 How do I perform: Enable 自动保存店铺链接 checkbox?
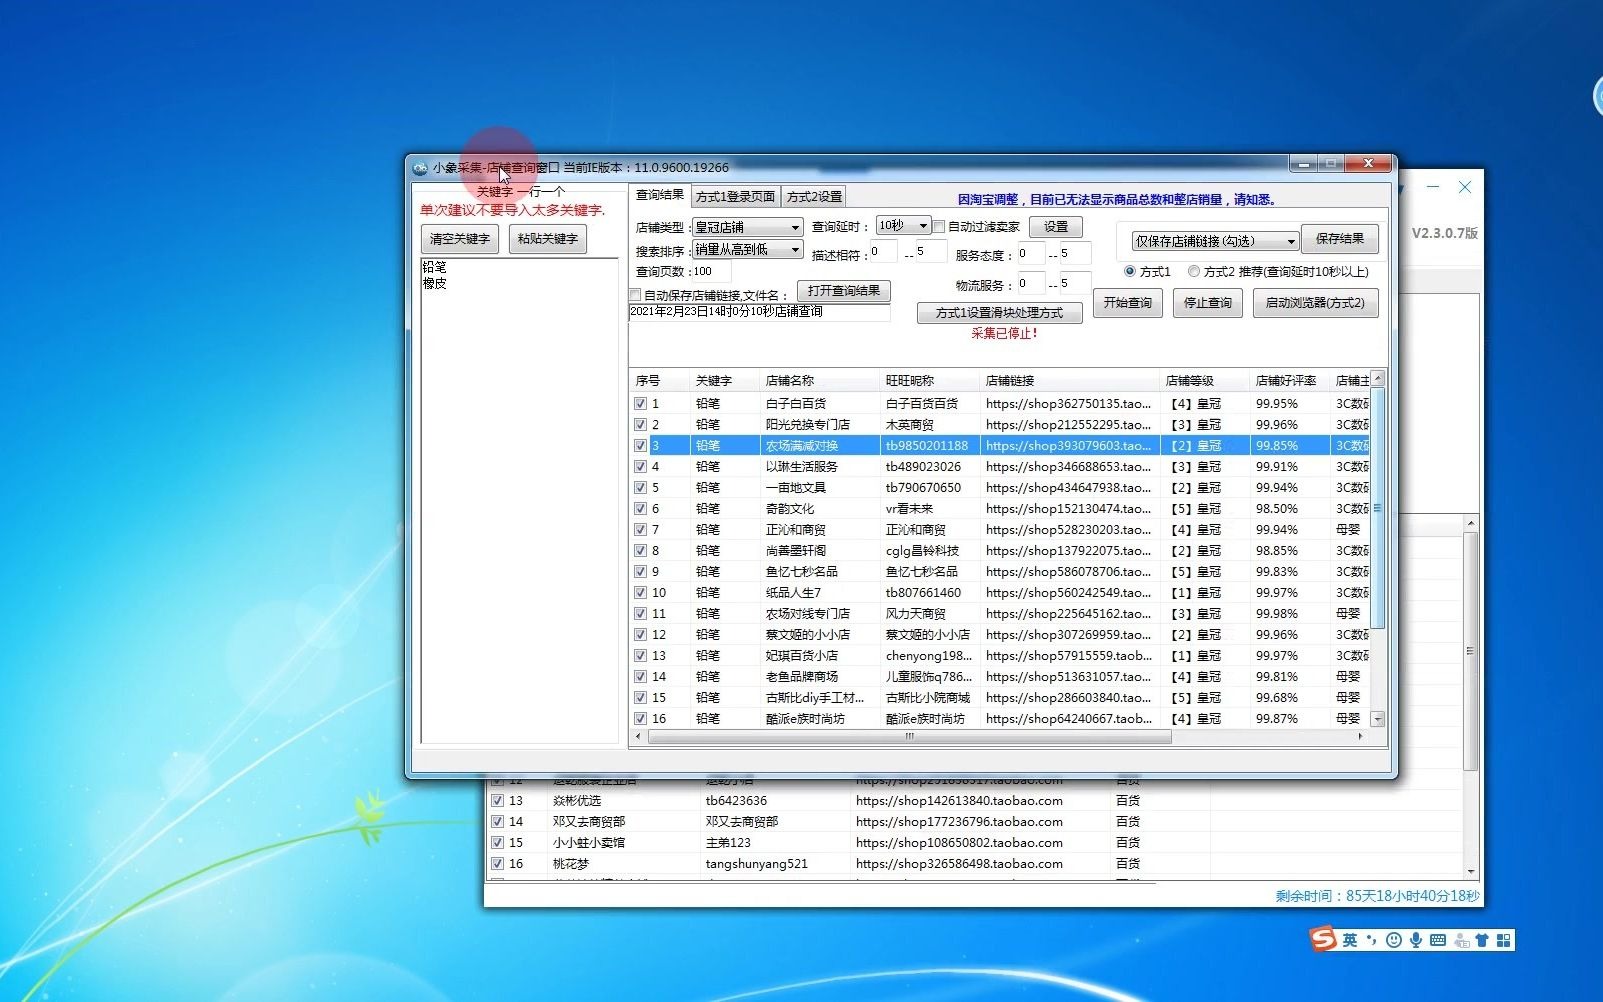[635, 295]
